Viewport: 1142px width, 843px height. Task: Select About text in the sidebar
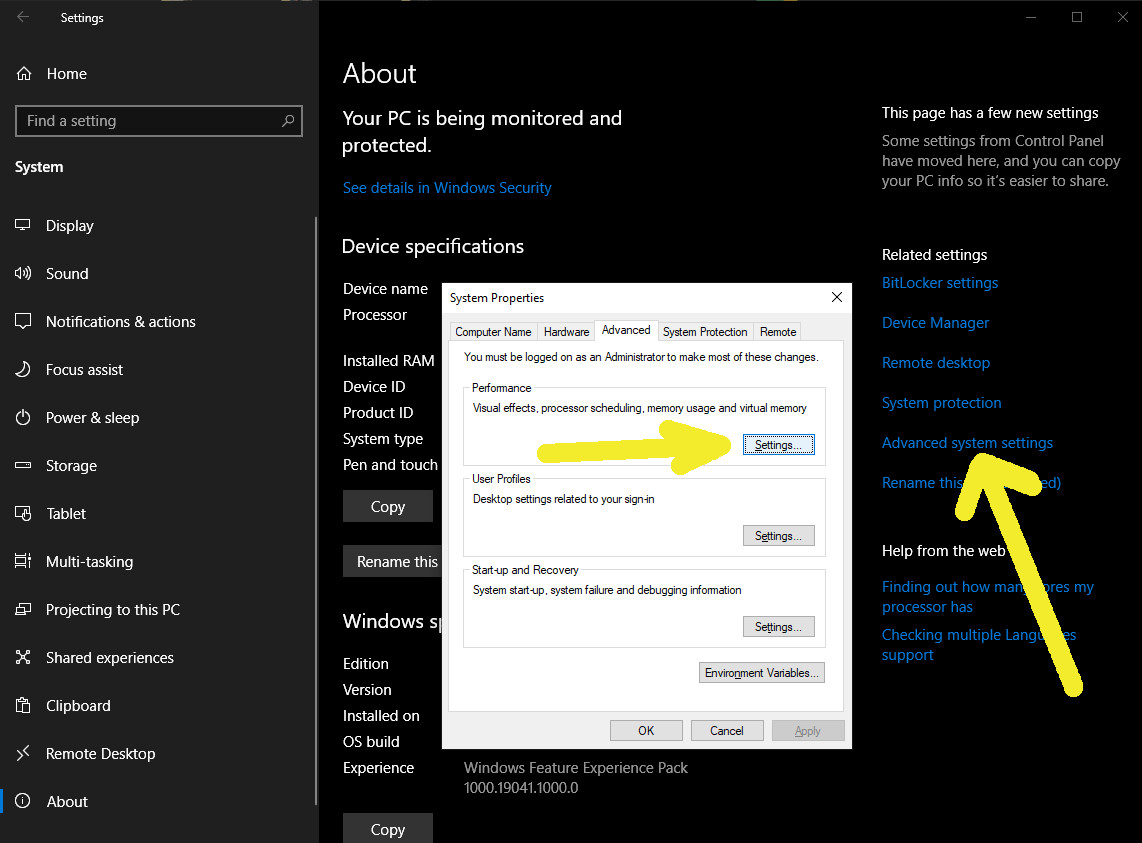tap(67, 801)
